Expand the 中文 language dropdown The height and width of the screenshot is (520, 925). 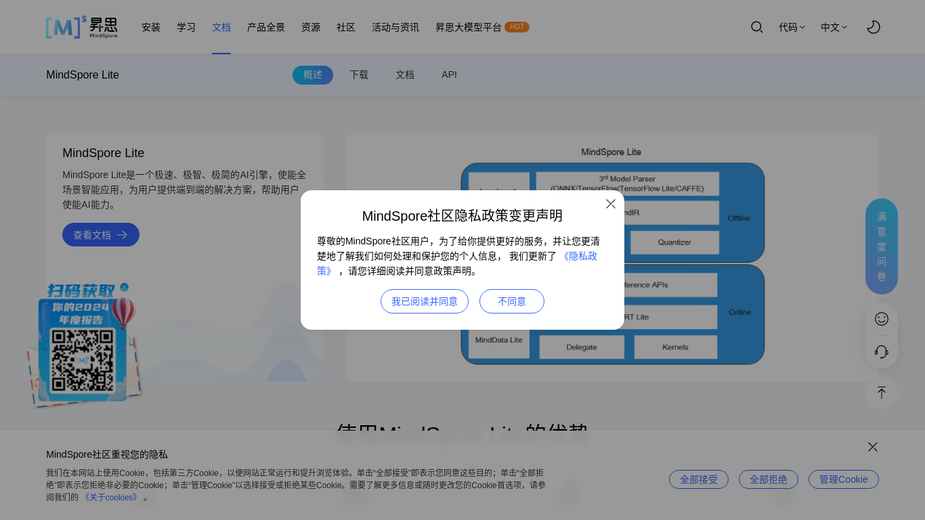pyautogui.click(x=834, y=27)
